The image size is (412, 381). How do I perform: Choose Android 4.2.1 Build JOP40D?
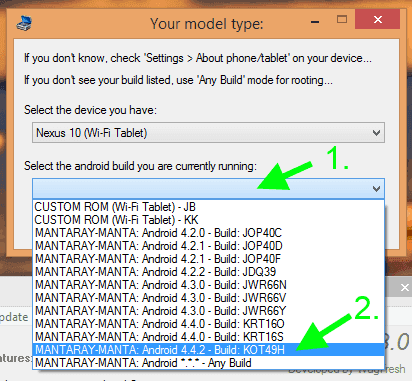pyautogui.click(x=209, y=246)
